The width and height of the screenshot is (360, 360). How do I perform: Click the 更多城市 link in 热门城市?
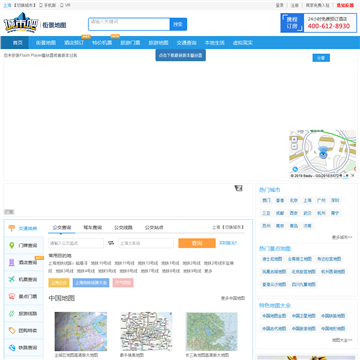coord(342,237)
